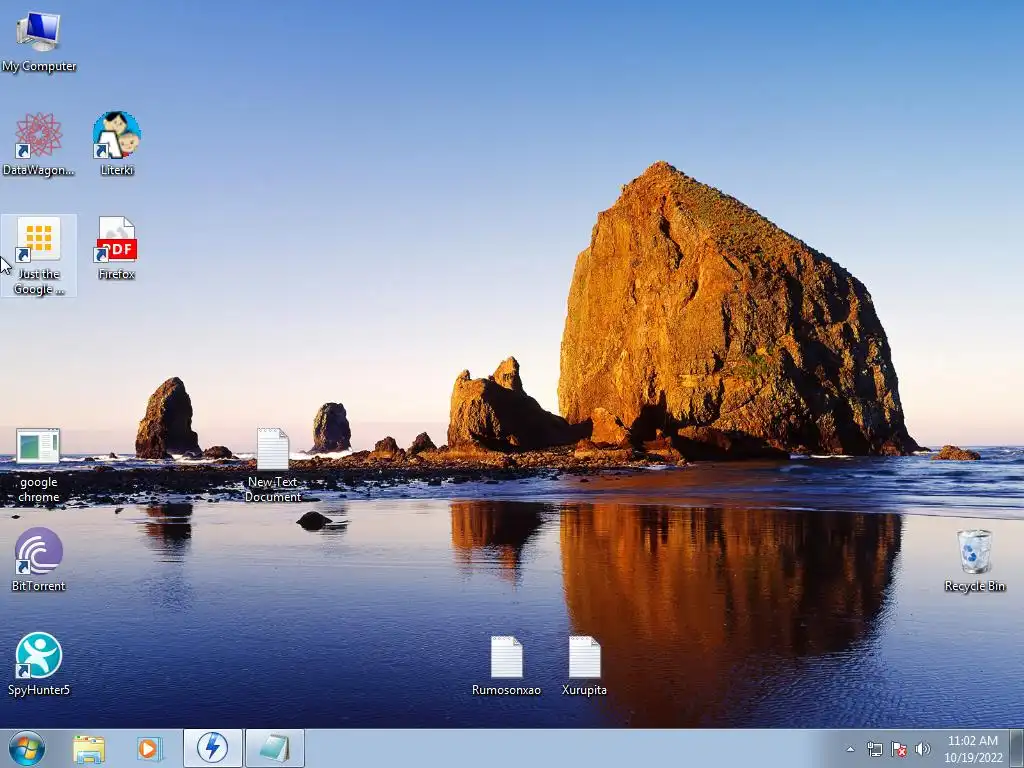Select the Rumosonxao file icon
The width and height of the screenshot is (1024, 768).
click(506, 665)
